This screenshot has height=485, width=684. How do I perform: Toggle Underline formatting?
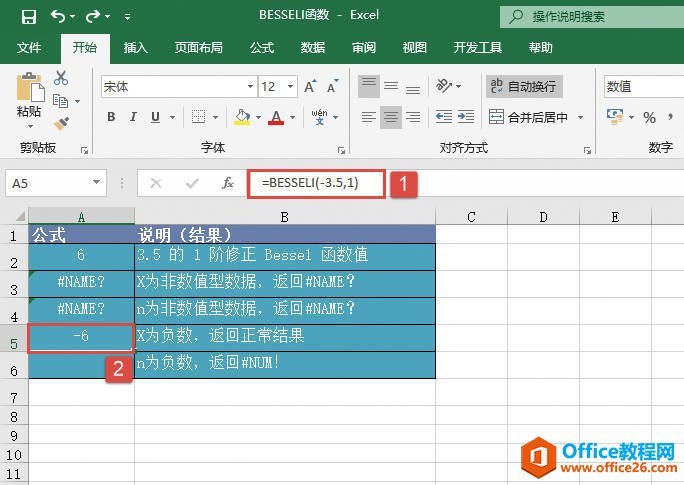point(155,117)
